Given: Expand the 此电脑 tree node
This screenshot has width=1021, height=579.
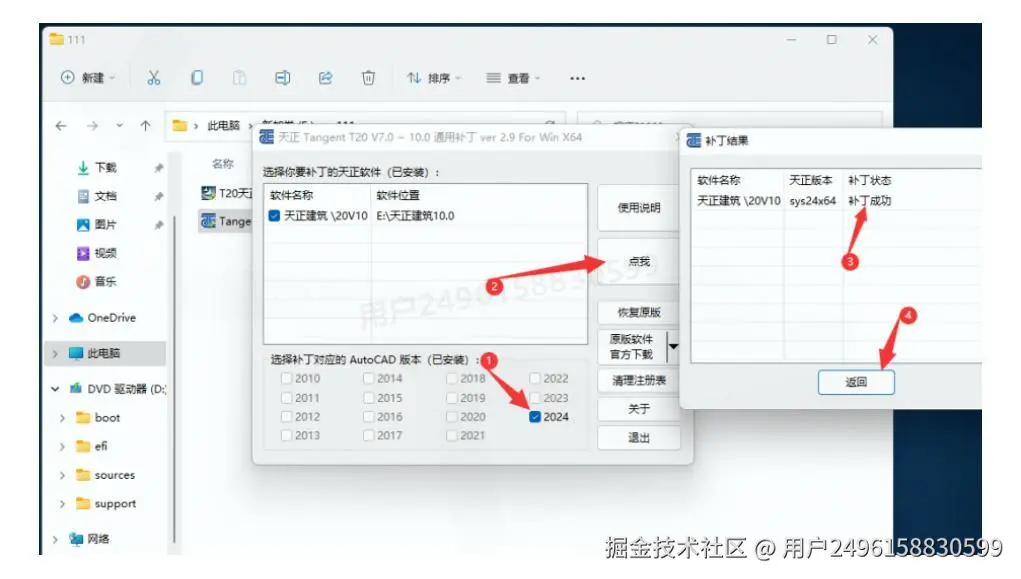Looking at the screenshot, I should pyautogui.click(x=55, y=353).
